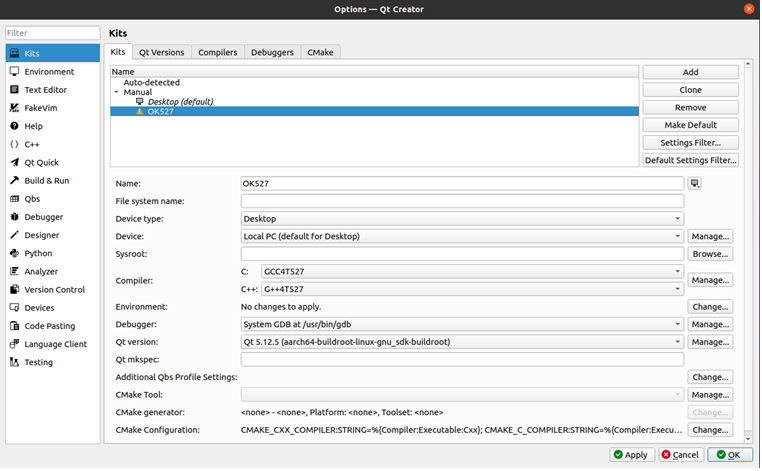Switch to the Qt Versions tab

[161, 52]
